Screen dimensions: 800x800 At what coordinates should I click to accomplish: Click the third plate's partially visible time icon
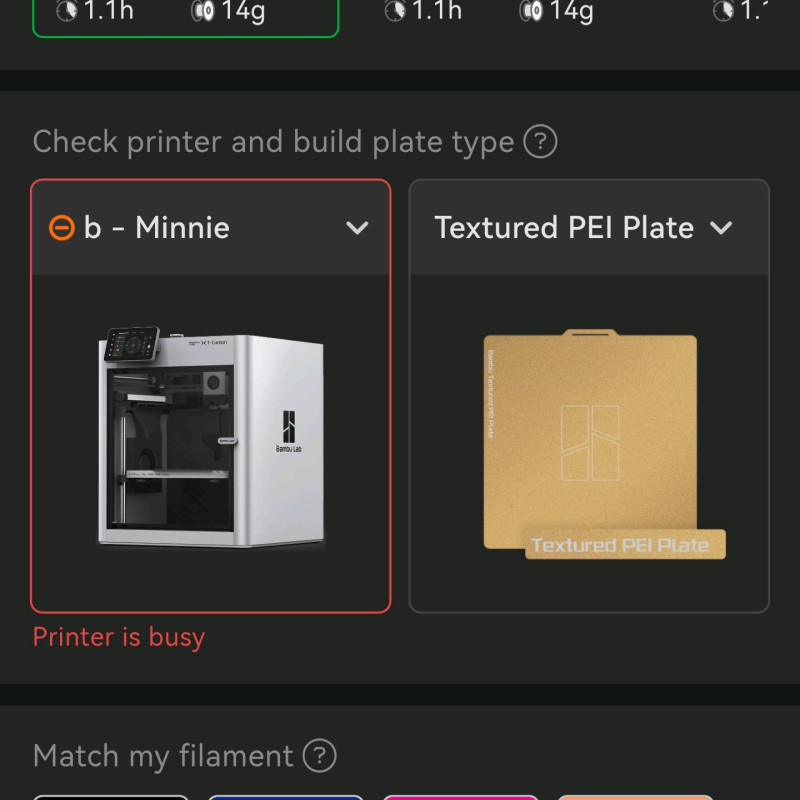723,11
